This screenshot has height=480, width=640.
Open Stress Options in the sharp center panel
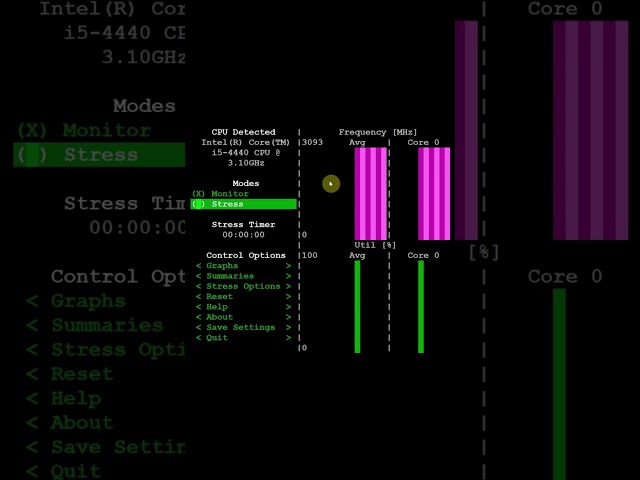coord(244,286)
